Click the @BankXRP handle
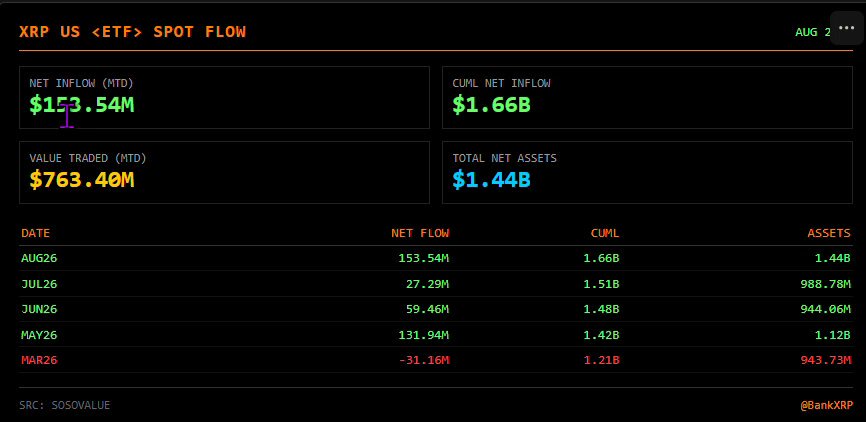 point(826,405)
